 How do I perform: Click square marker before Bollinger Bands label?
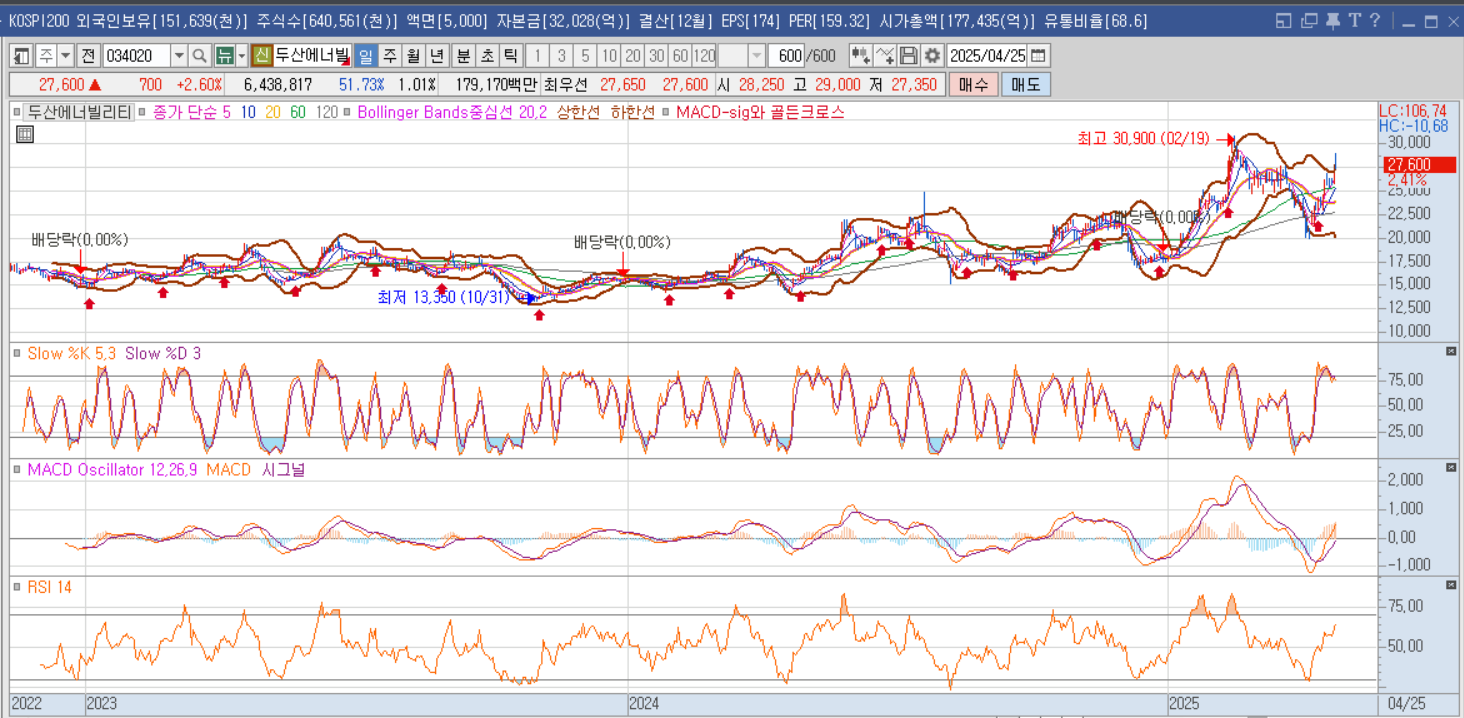349,112
